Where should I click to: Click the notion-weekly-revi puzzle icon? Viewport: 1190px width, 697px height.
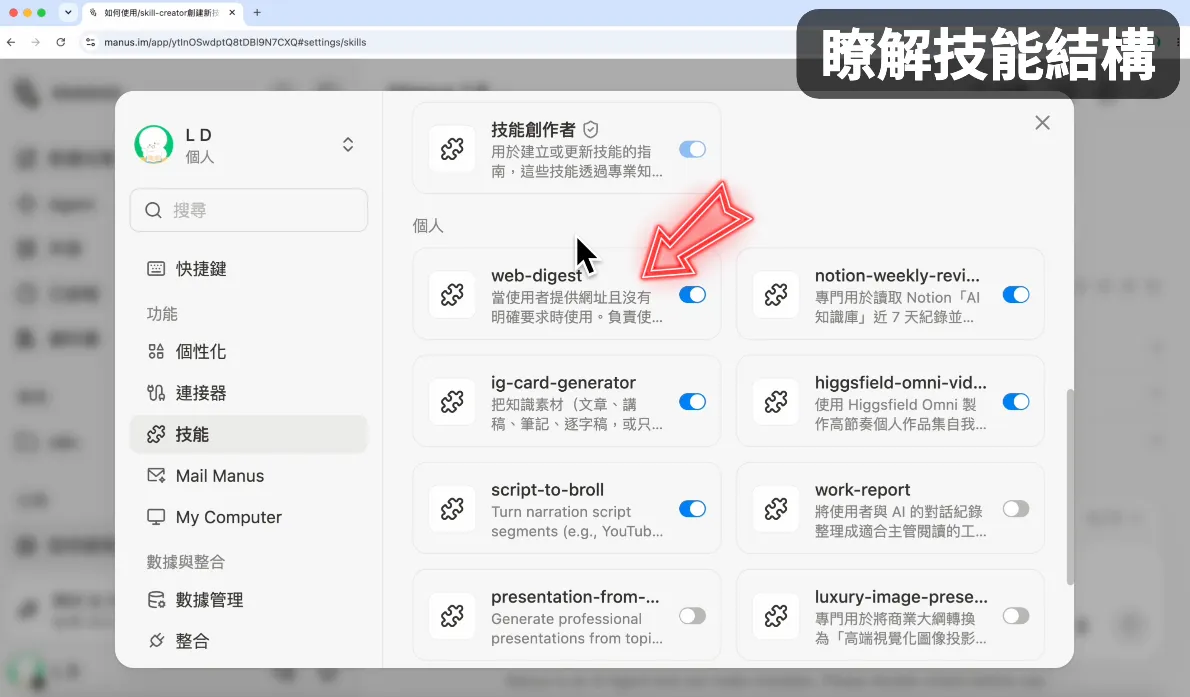(776, 295)
